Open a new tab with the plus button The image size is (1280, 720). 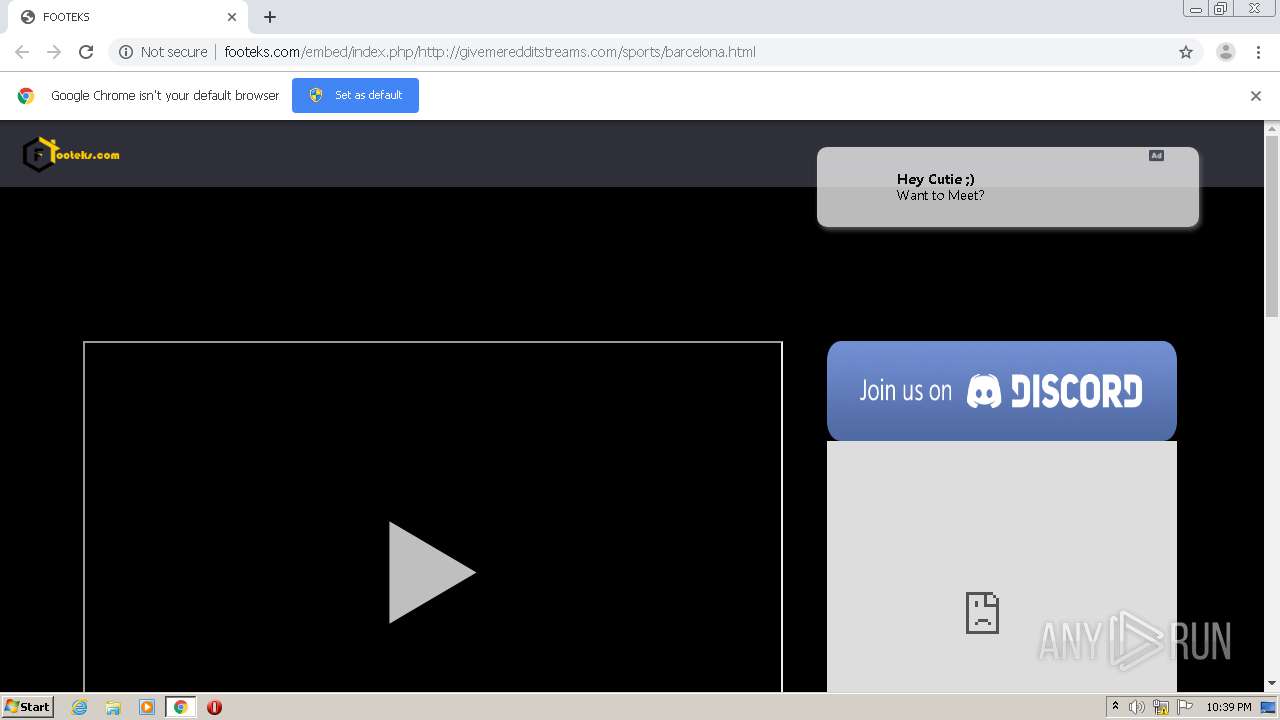270,17
